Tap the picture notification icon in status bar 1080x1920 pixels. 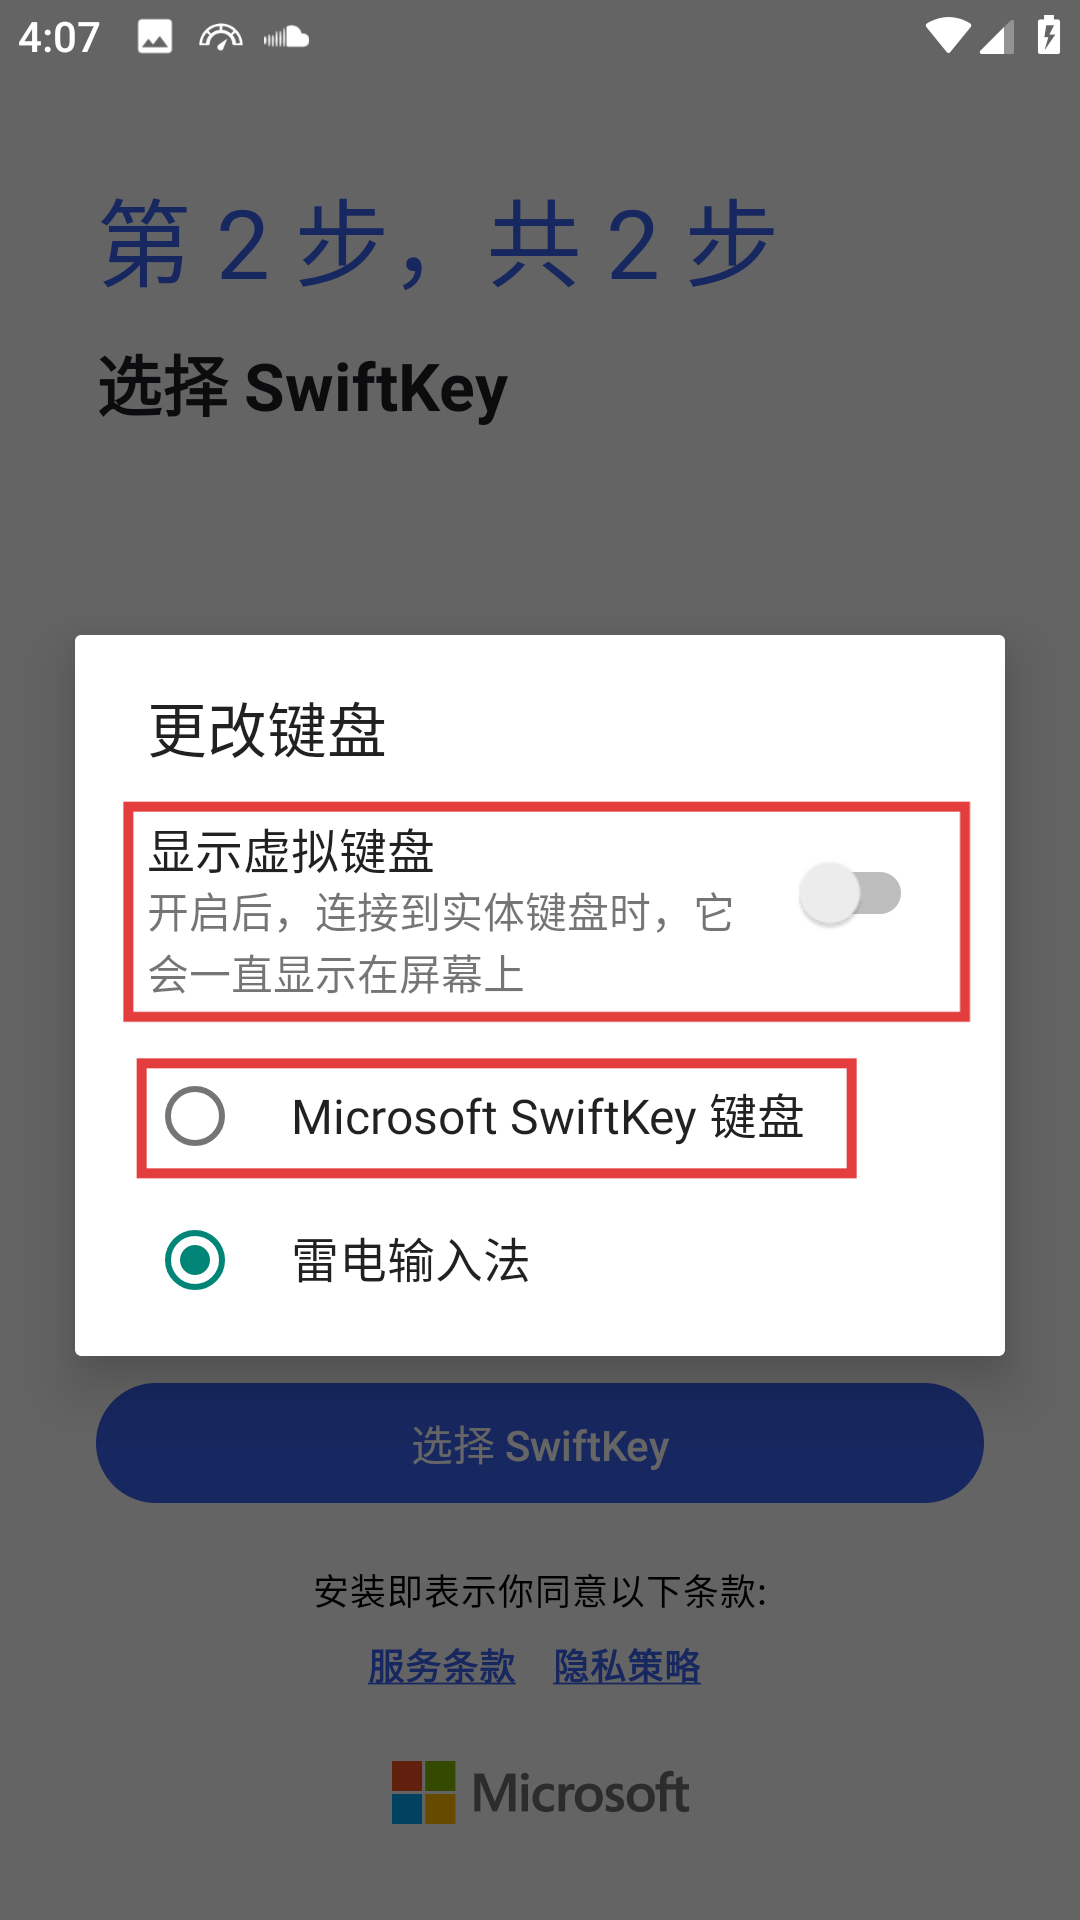click(155, 38)
